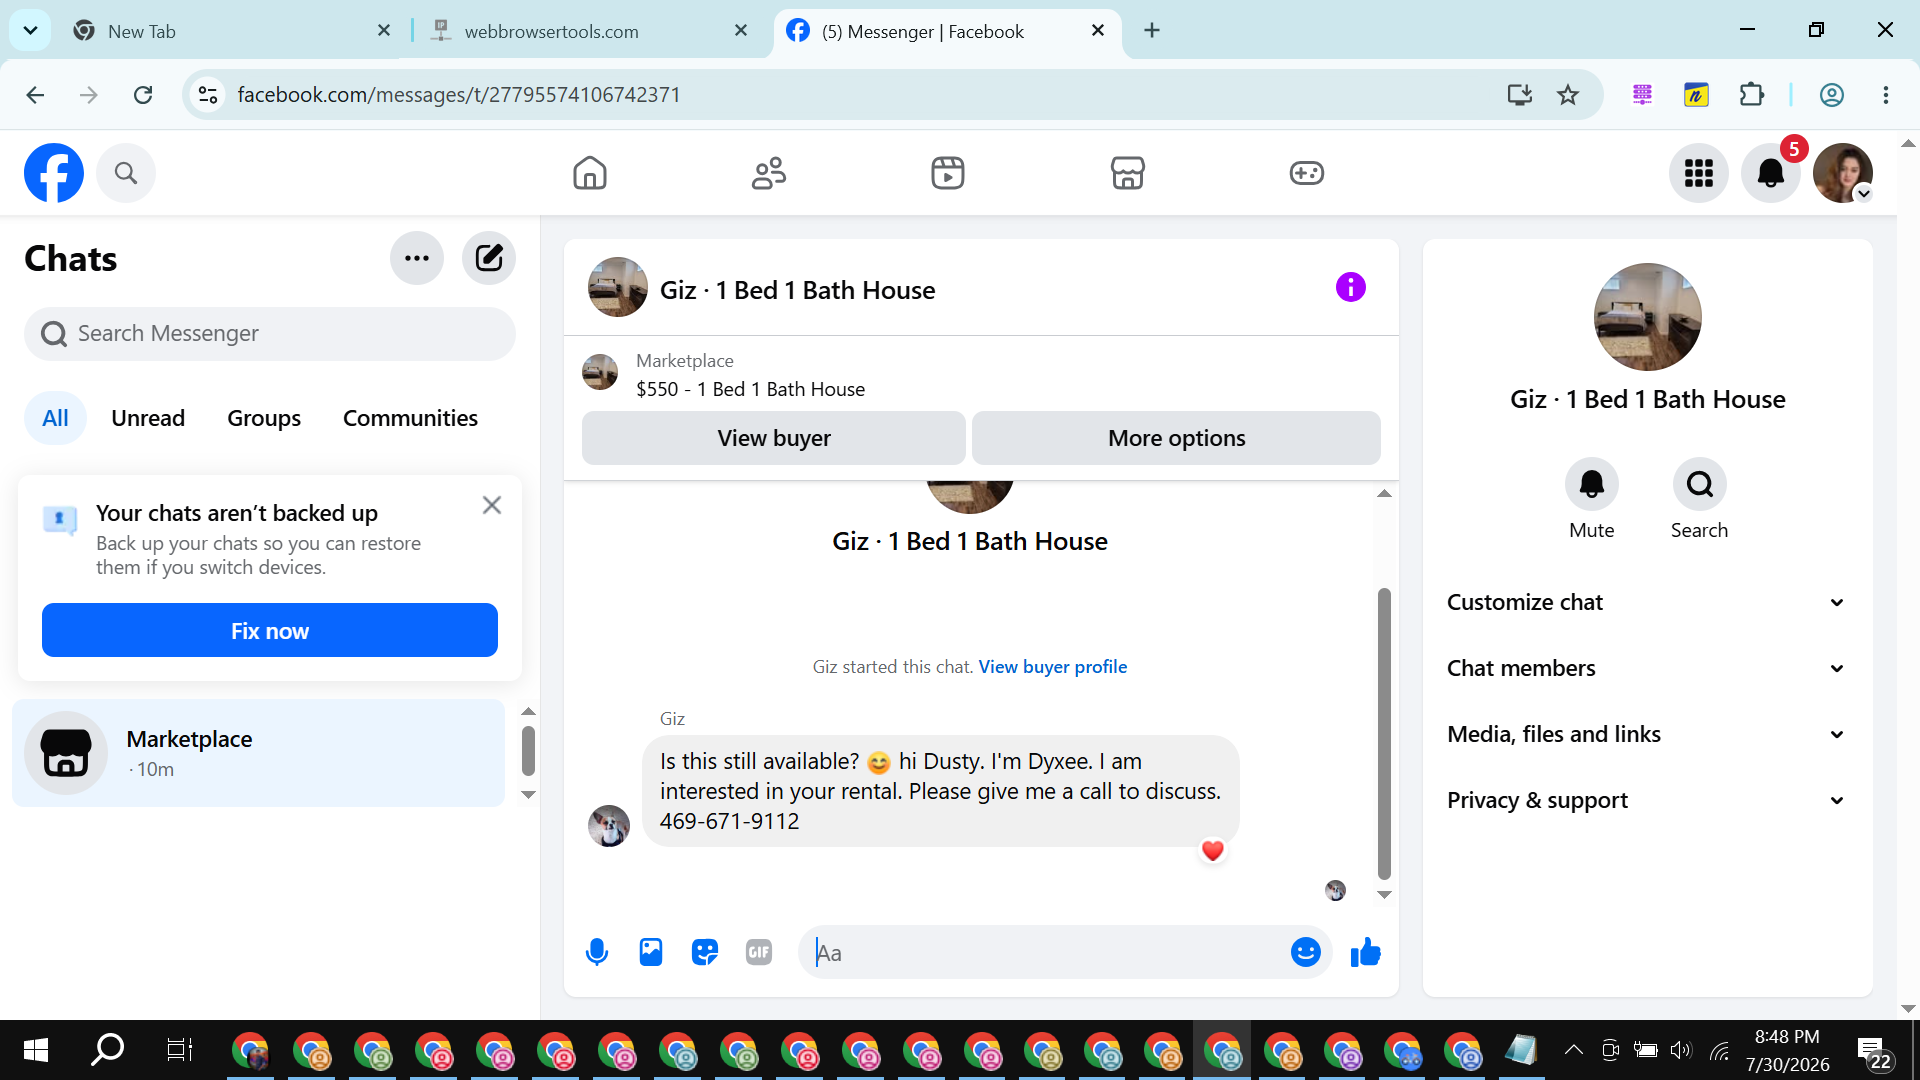Viewport: 1920px width, 1080px height.
Task: Switch to the Communities filter
Action: pos(410,418)
